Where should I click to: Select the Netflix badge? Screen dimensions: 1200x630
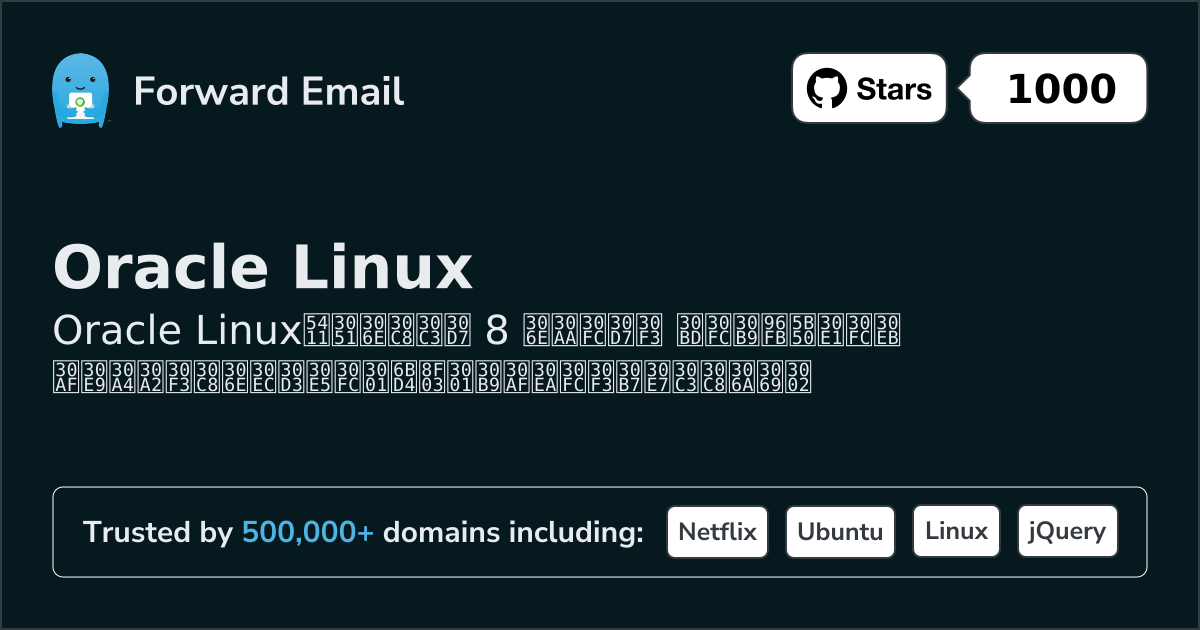pyautogui.click(x=717, y=532)
